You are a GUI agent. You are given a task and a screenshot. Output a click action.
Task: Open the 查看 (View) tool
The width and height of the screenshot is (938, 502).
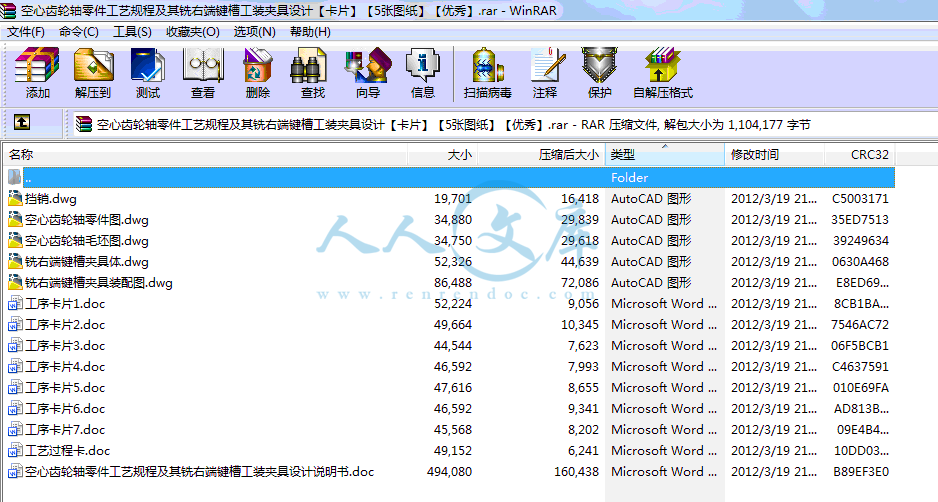[203, 72]
